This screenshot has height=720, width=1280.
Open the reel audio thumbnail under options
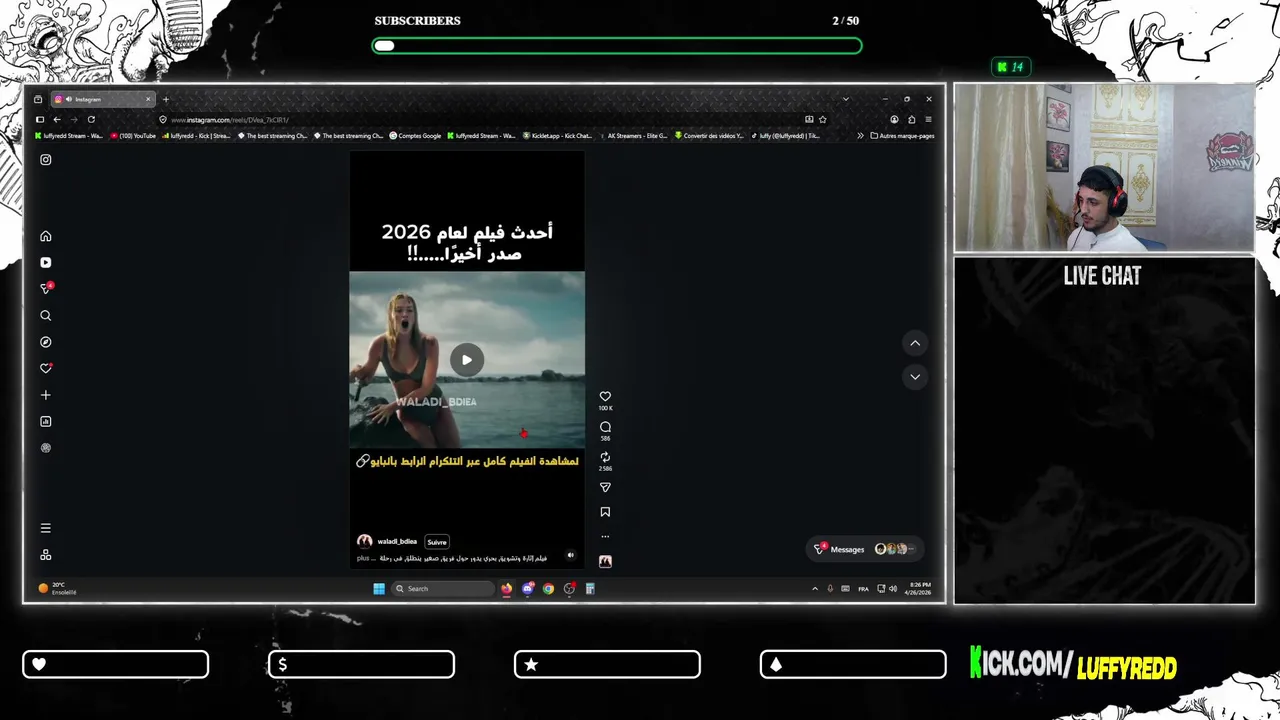[605, 561]
